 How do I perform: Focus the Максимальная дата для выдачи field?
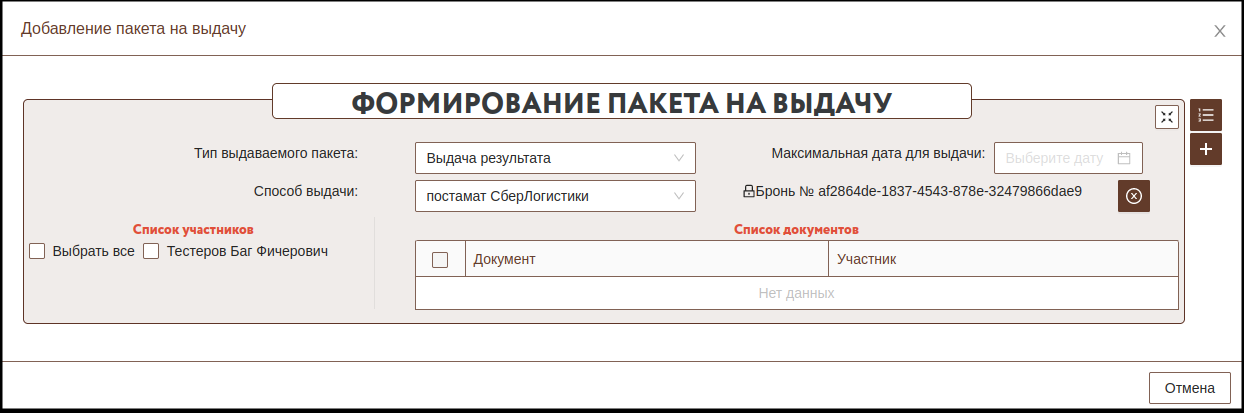1055,158
